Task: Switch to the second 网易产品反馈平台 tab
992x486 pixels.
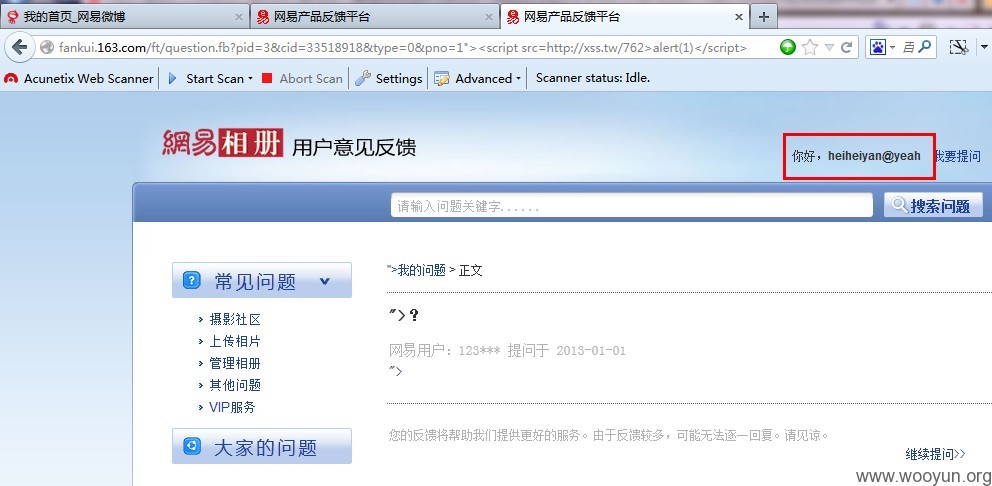Action: pos(375,17)
